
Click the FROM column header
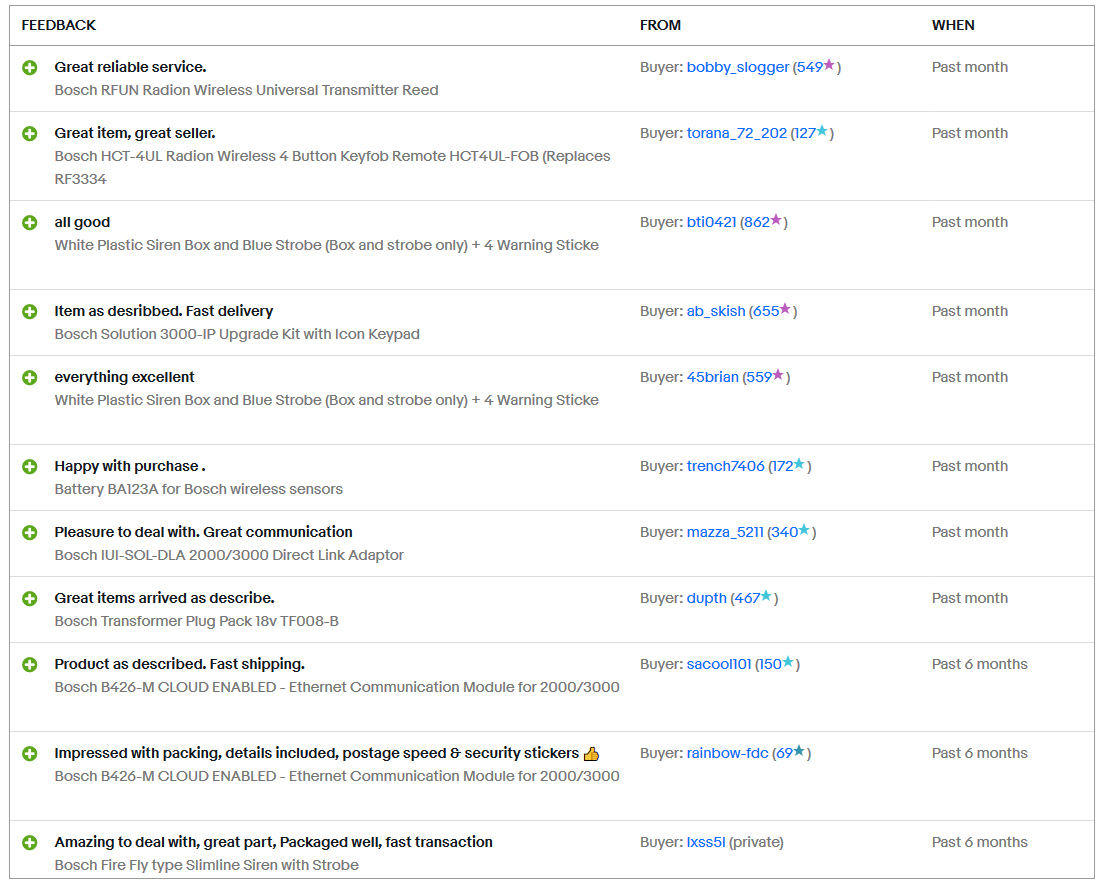pos(660,25)
